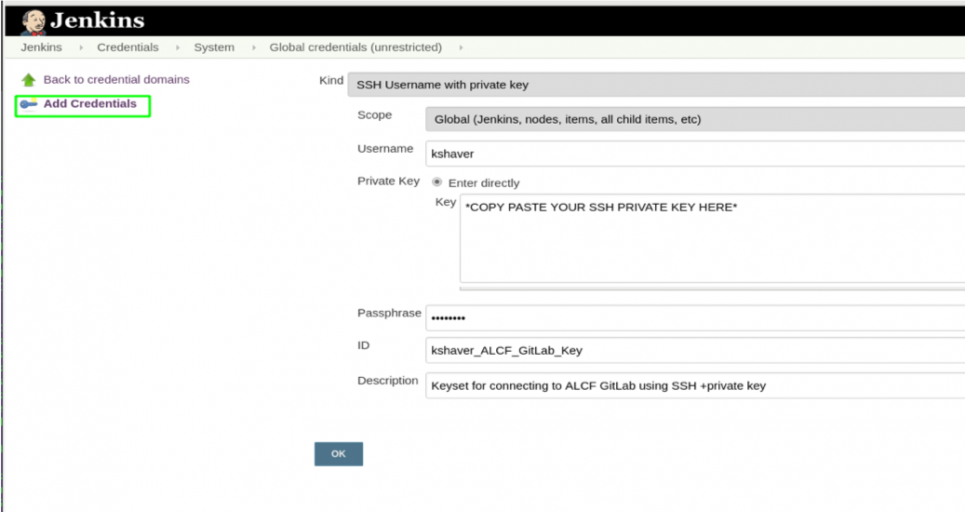Image resolution: width=965 pixels, height=512 pixels.
Task: Focus the Passphrase password field
Action: pos(694,318)
